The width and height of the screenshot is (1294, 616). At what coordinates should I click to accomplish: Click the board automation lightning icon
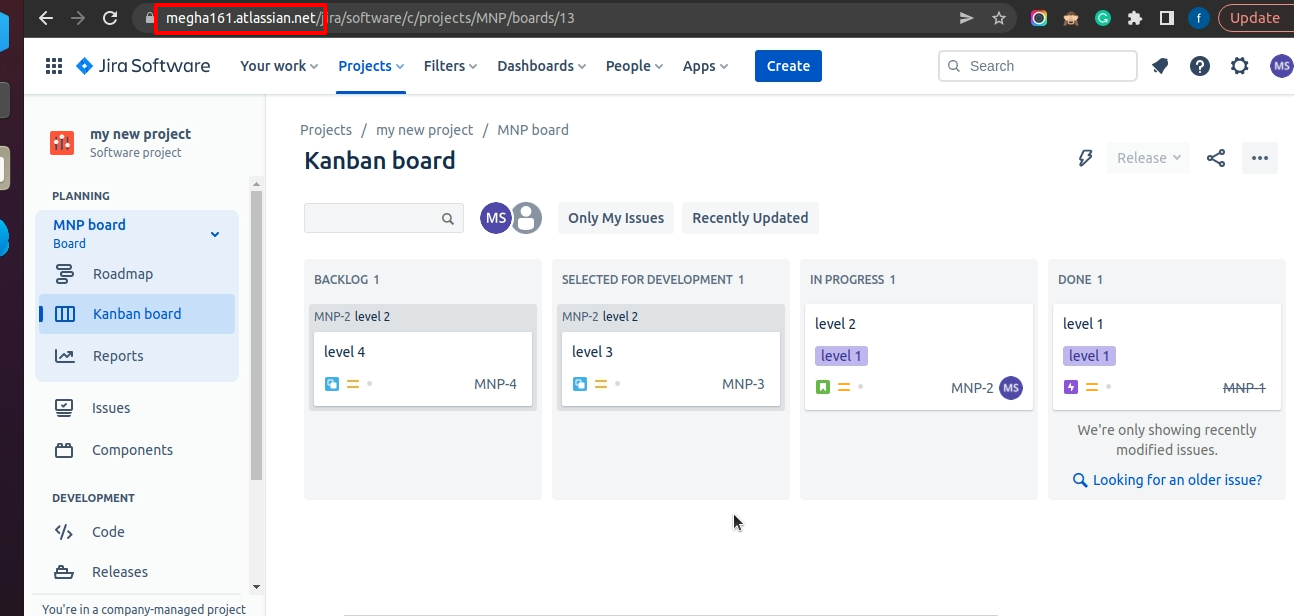1085,158
